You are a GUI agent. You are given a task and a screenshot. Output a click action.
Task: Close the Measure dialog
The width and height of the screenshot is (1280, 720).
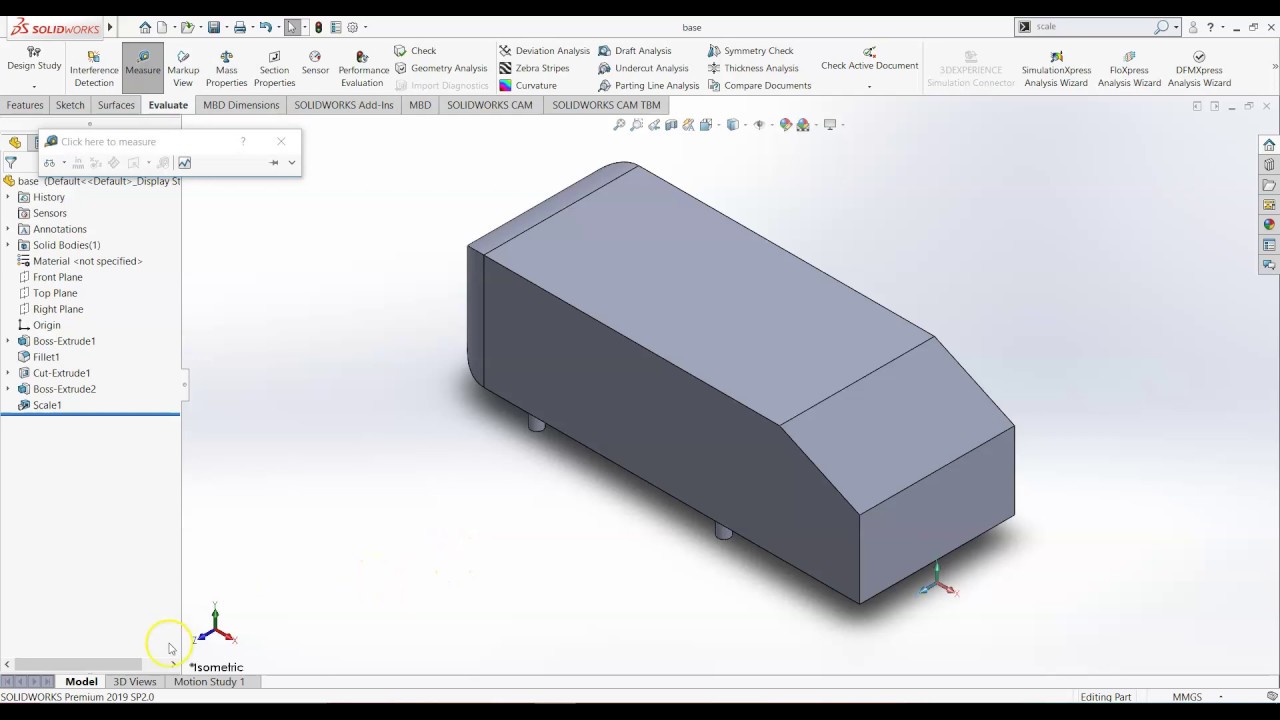[281, 141]
